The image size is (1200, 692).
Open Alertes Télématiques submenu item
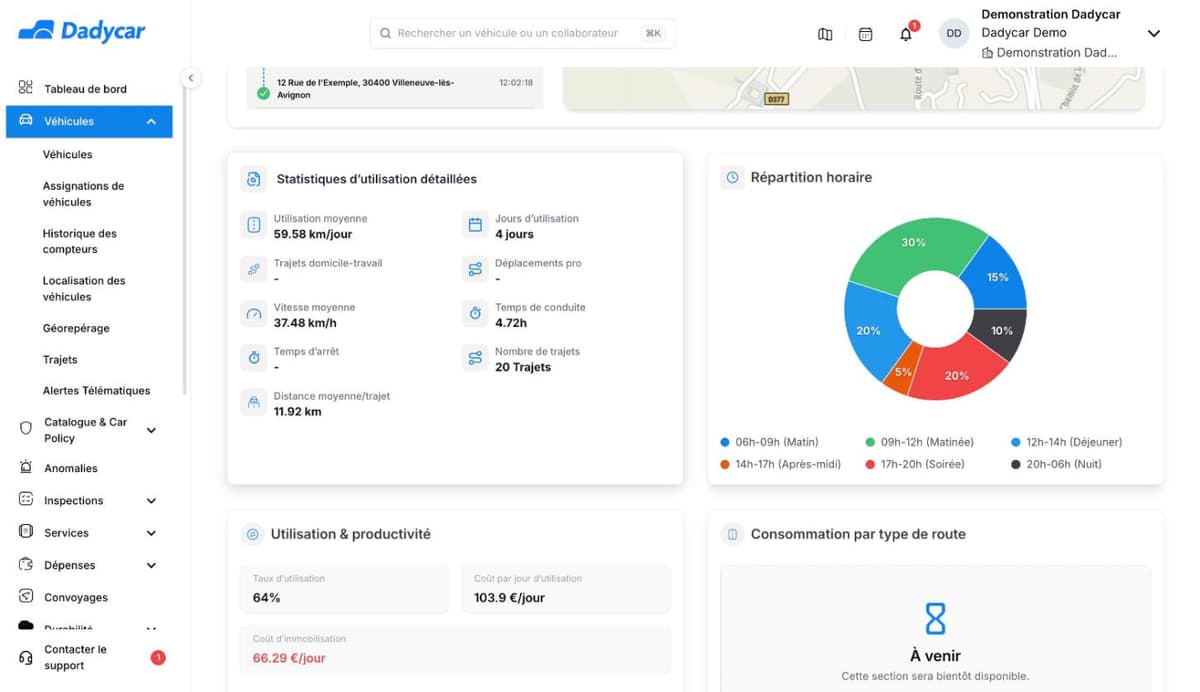tap(96, 390)
